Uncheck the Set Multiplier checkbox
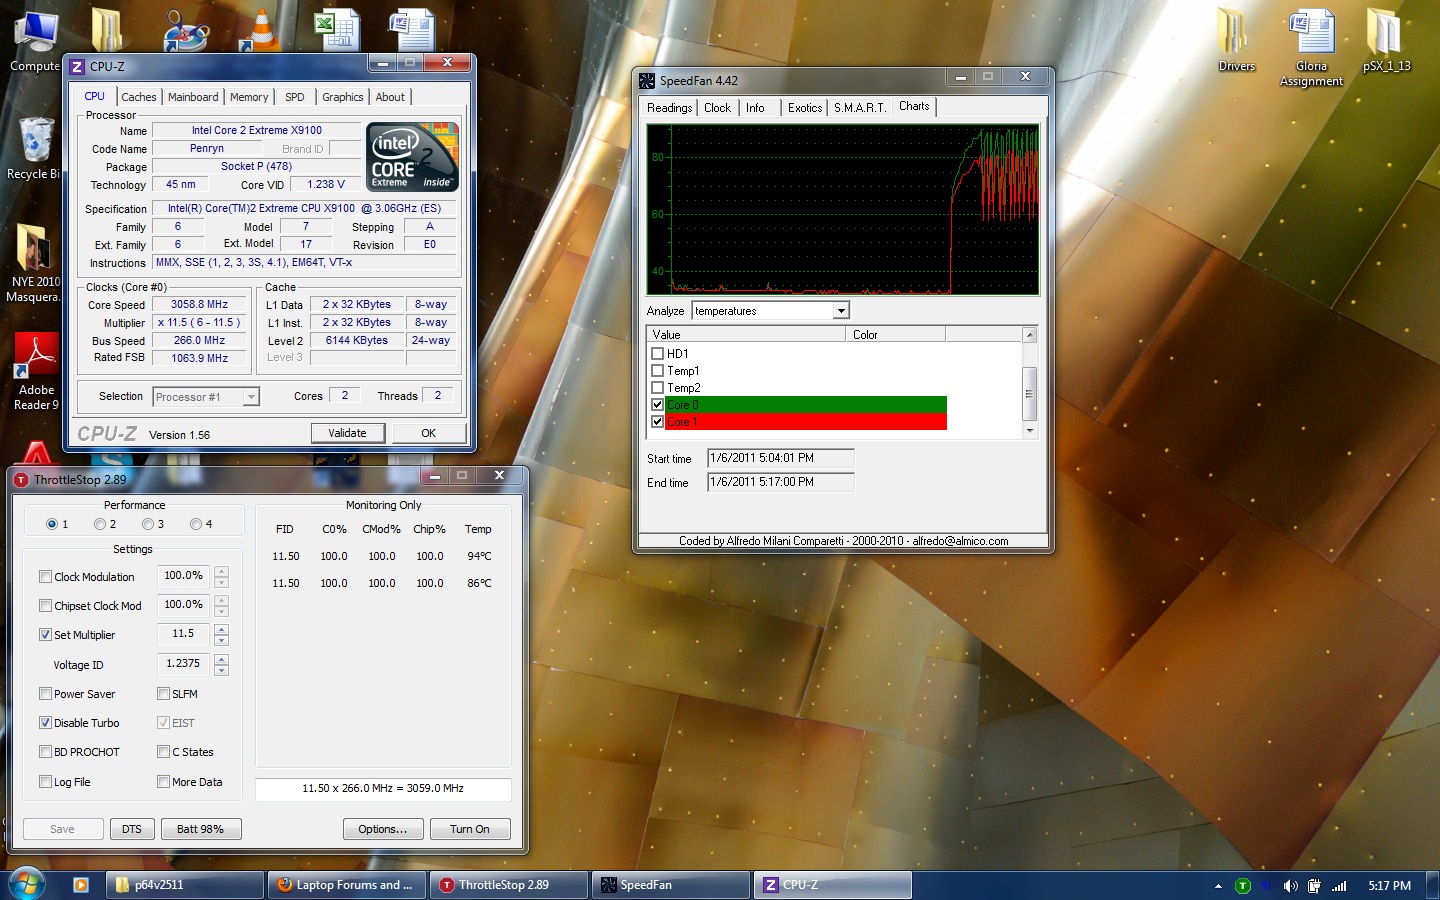1440x900 pixels. pos(45,634)
